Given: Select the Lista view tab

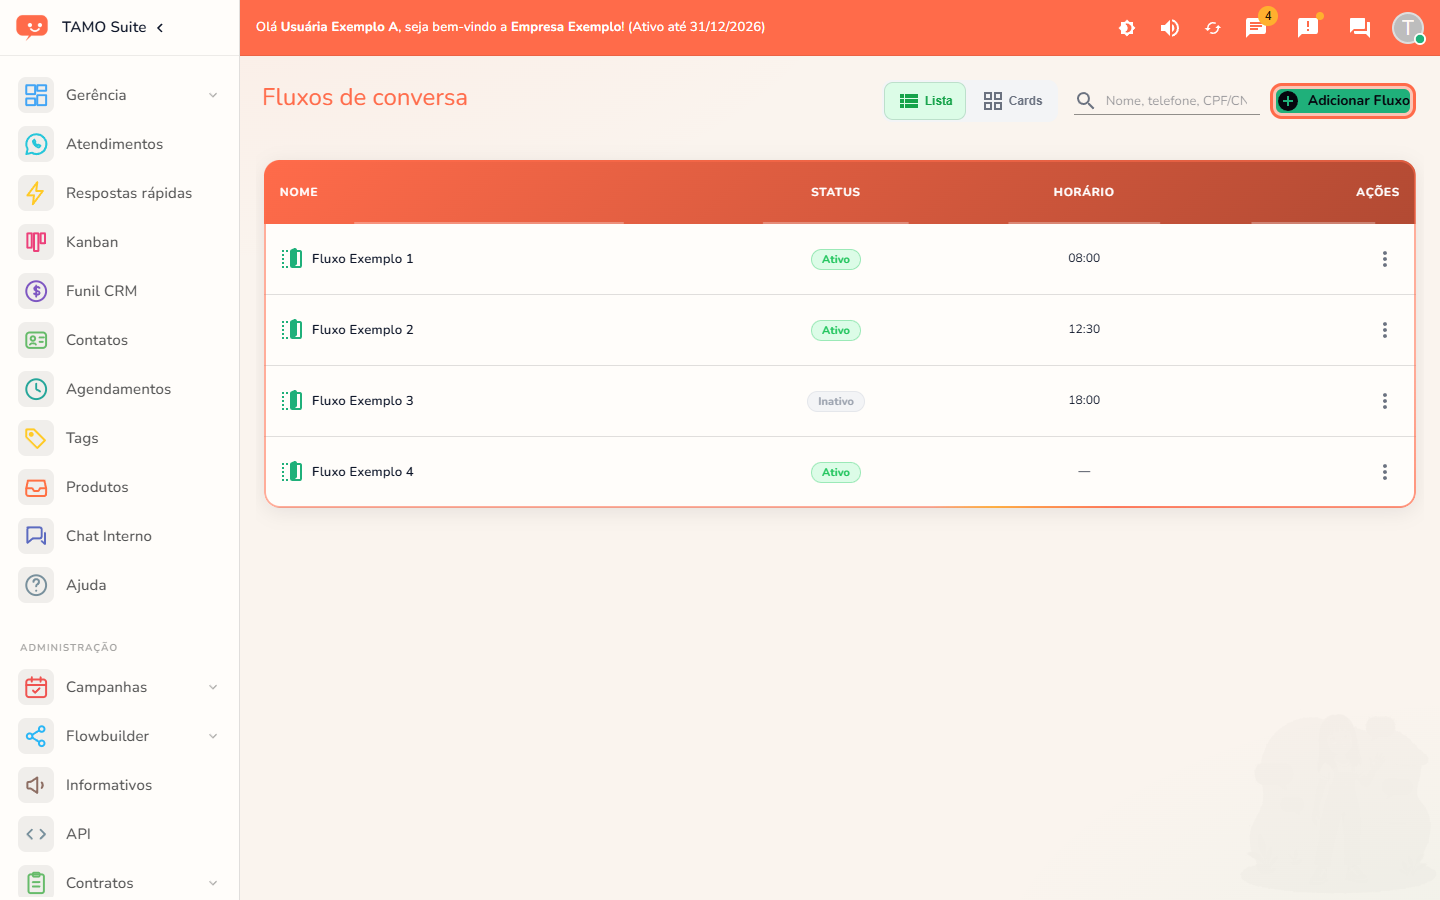Looking at the screenshot, I should 925,101.
